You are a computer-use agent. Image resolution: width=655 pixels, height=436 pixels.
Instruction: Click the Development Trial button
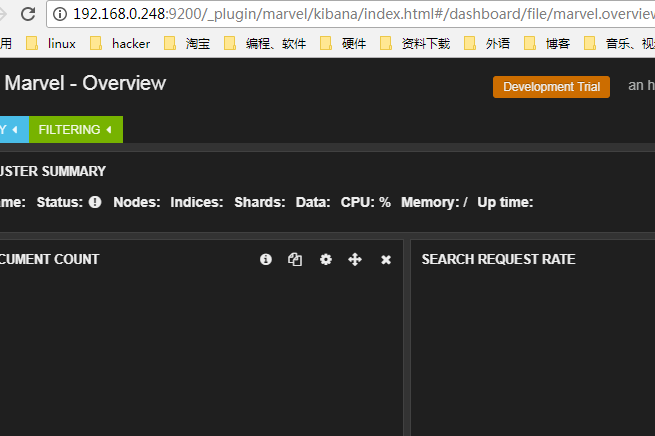coord(551,87)
